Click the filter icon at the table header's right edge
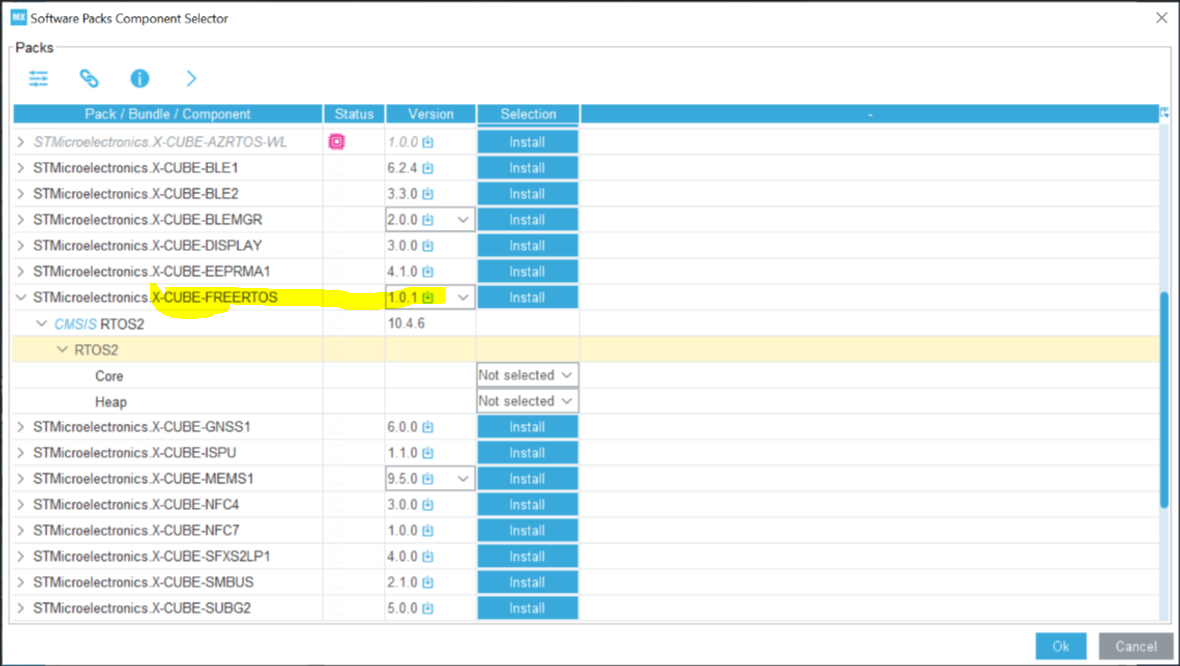1180x666 pixels. click(x=1163, y=113)
